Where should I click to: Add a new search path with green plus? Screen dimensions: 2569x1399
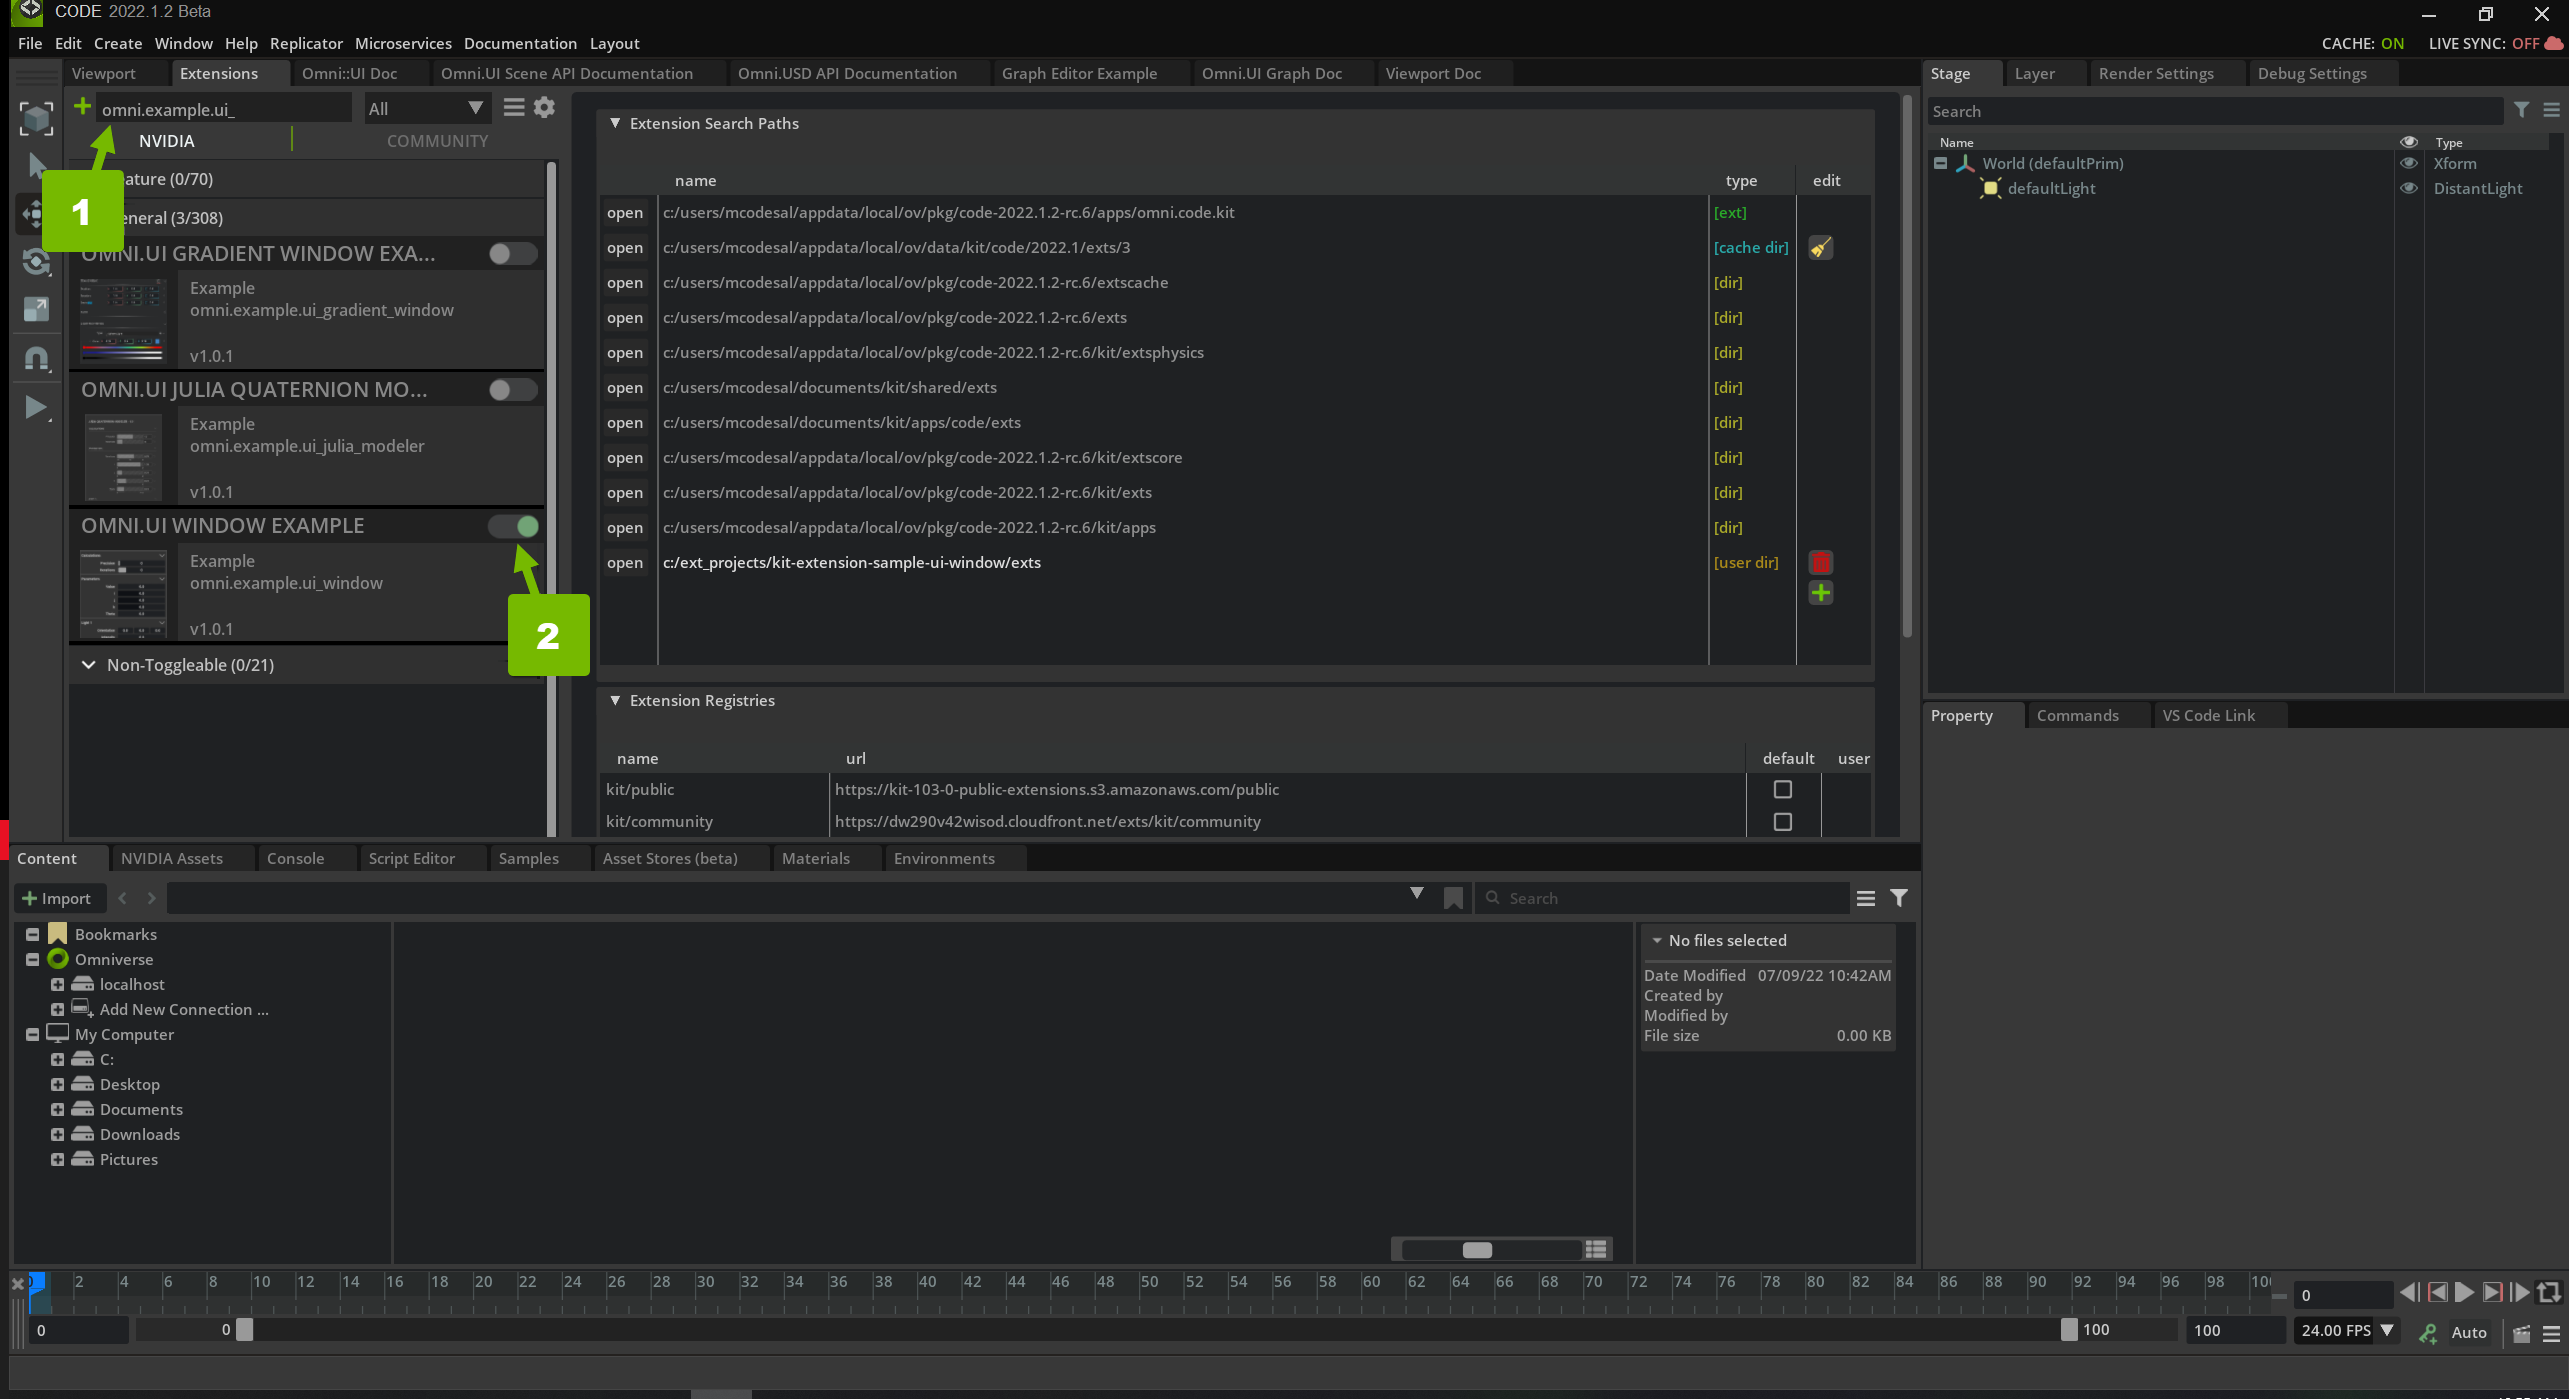(x=1820, y=594)
